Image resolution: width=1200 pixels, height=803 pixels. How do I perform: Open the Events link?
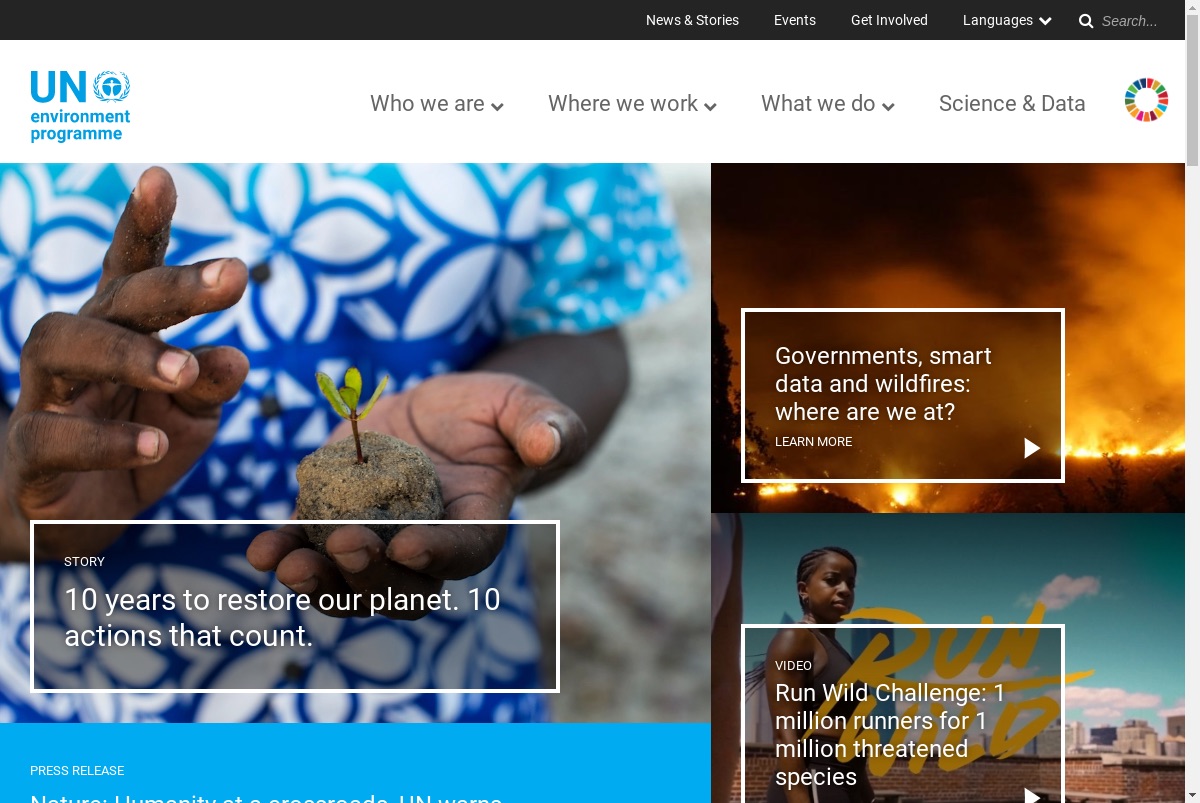(x=795, y=20)
